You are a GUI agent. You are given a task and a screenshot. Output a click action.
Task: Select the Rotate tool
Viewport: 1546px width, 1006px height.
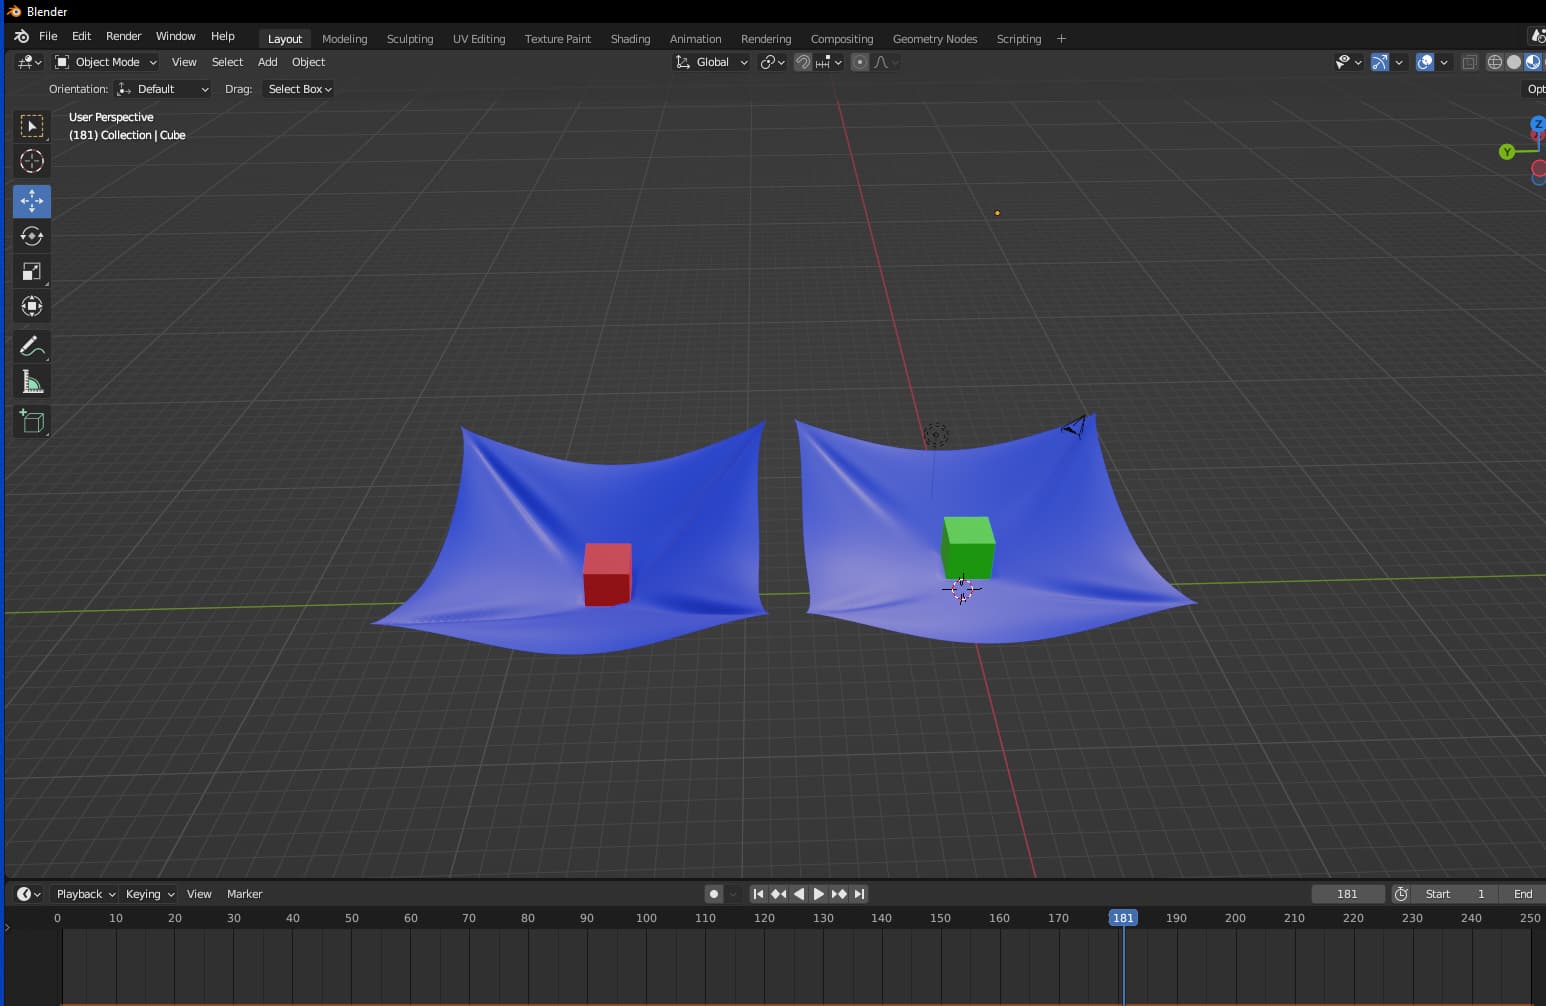pos(31,236)
